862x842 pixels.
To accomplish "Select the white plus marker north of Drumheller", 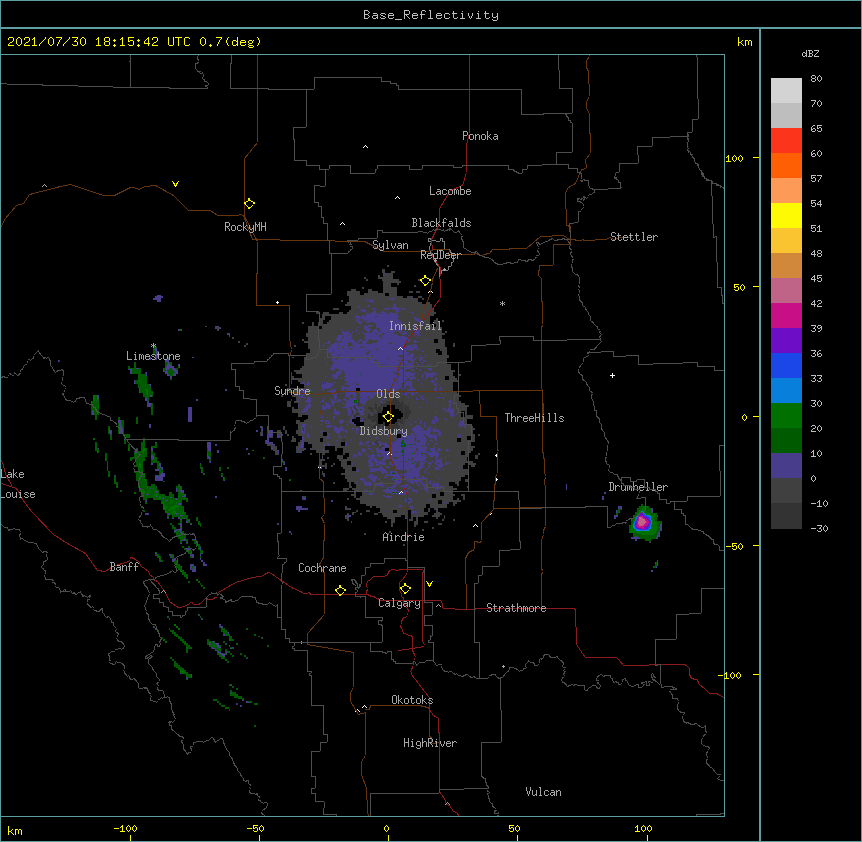I will [612, 375].
